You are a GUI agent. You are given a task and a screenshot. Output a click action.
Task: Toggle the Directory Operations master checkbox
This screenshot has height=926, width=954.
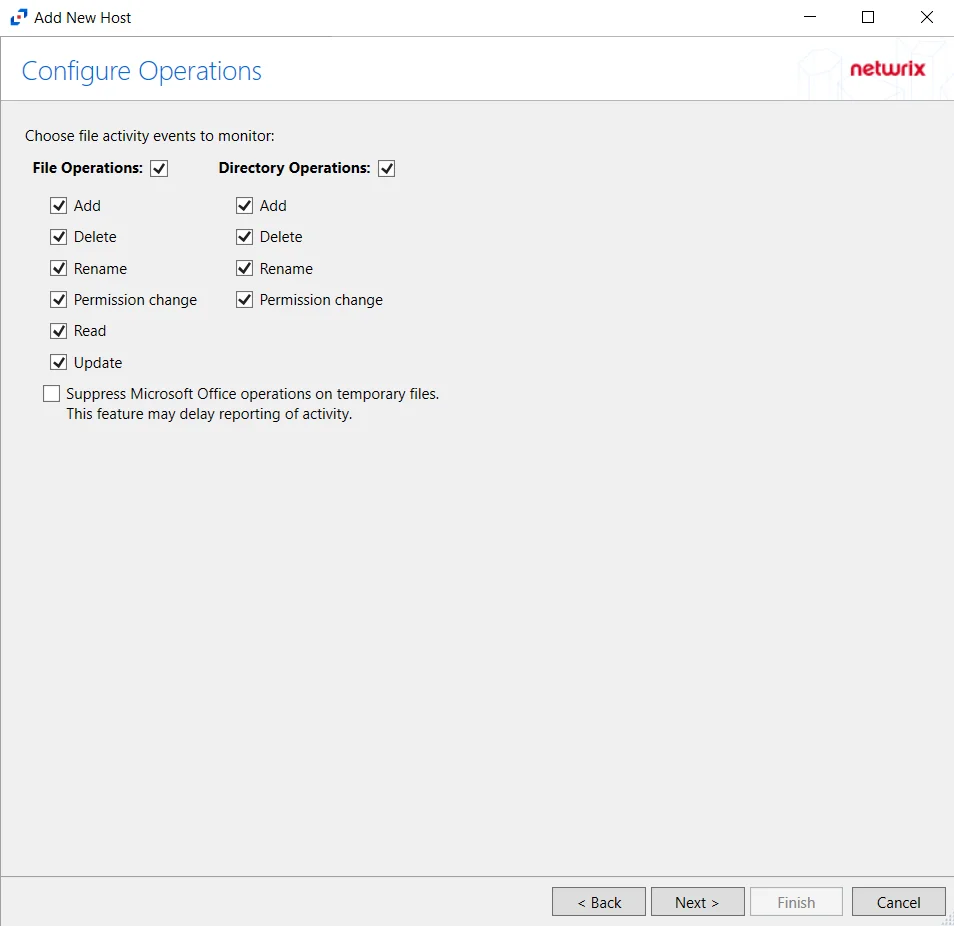[386, 169]
